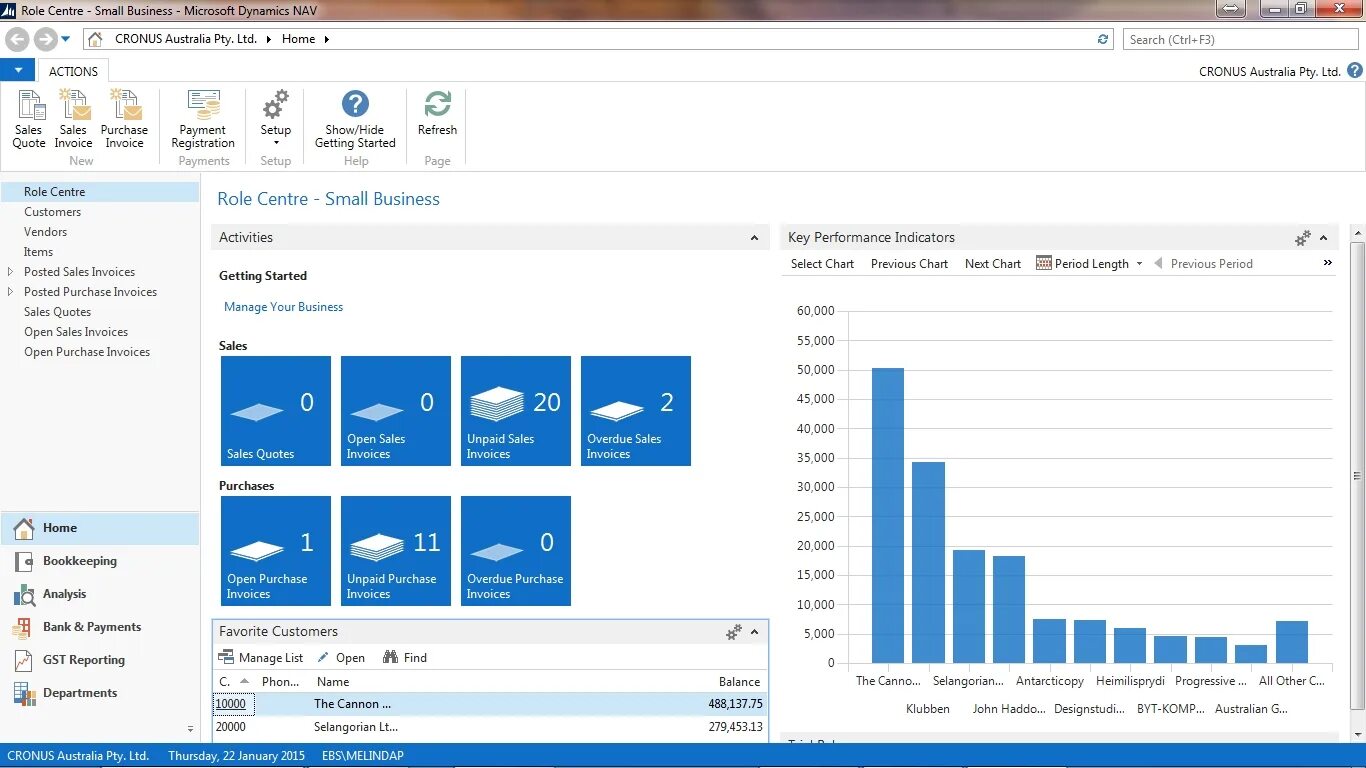1366x768 pixels.
Task: Open navigation pane options arrow
Action: coord(190,730)
